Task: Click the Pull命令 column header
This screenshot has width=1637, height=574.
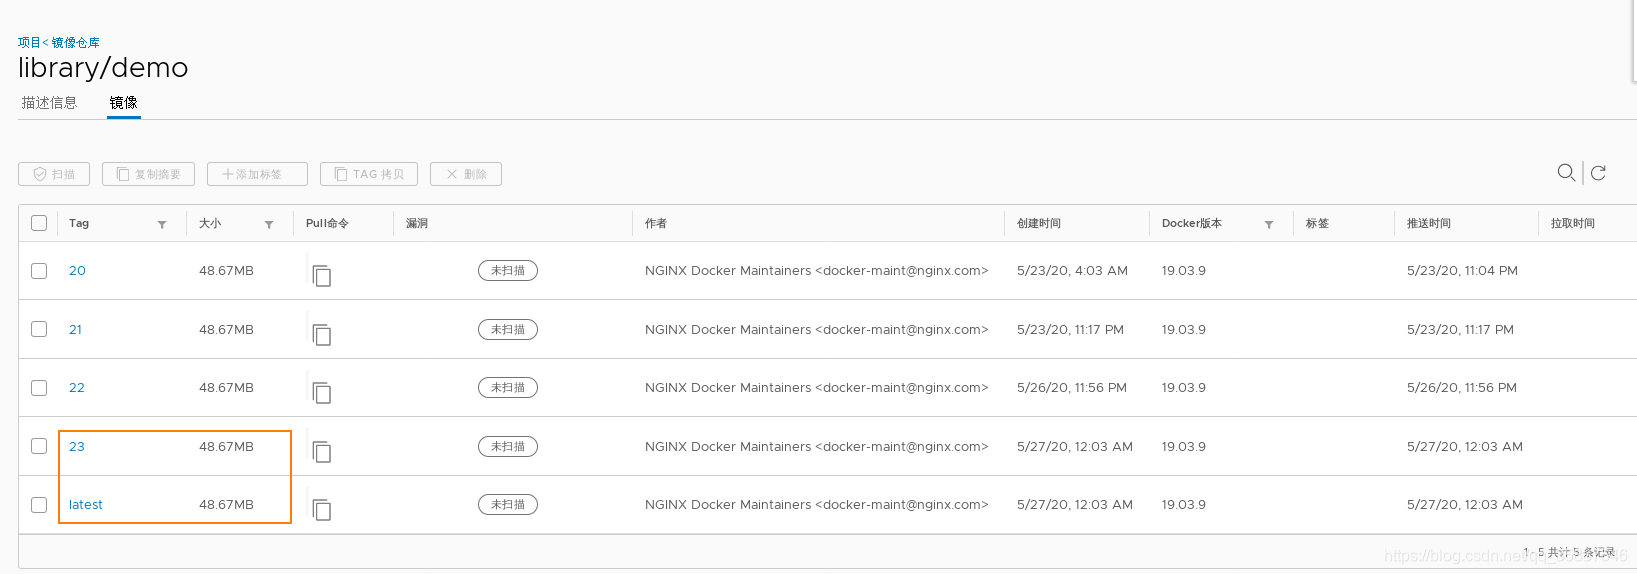Action: [327, 223]
